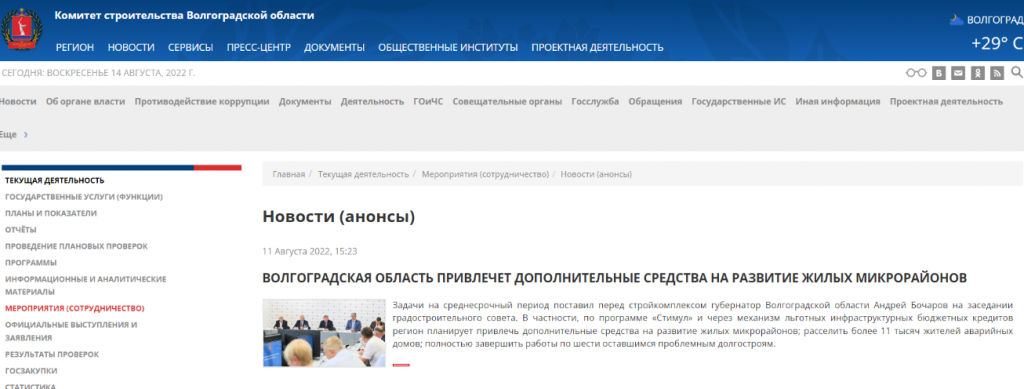The height and width of the screenshot is (389, 1024).
Task: Open the visually impaired glasses icon
Action: (916, 73)
